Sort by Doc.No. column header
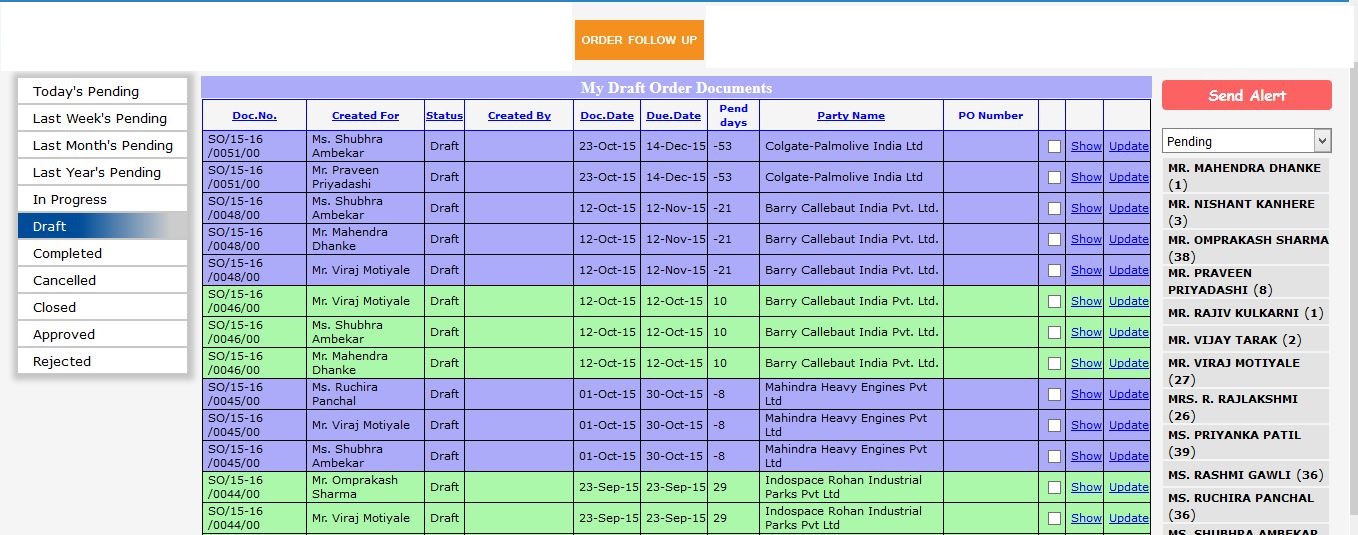Viewport: 1358px width, 535px height. click(254, 115)
